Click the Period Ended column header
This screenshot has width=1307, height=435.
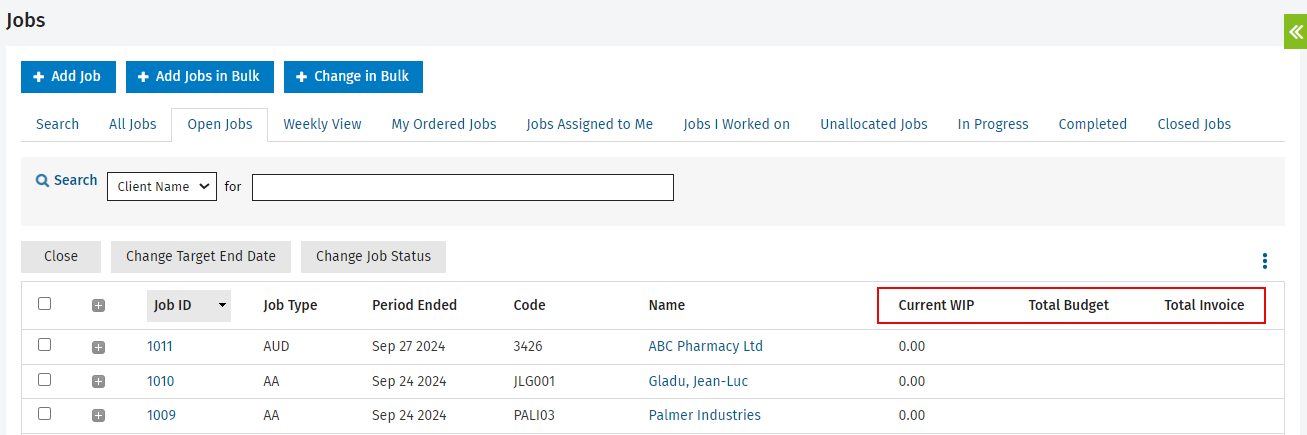click(414, 305)
